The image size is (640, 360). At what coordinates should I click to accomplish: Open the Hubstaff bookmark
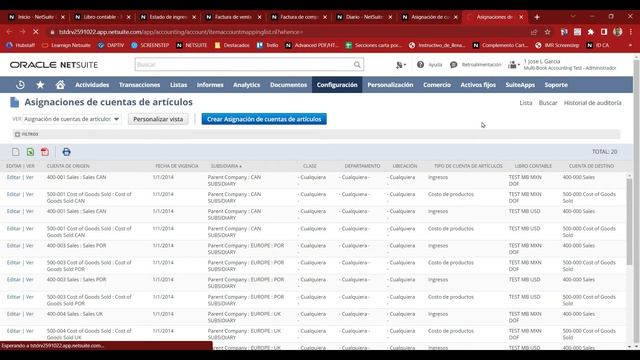click(x=21, y=45)
